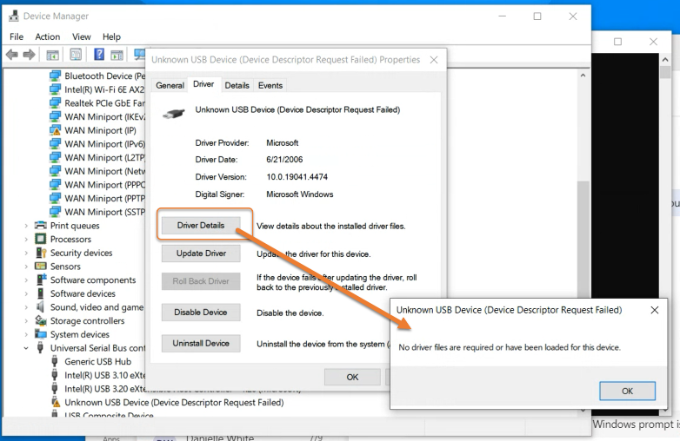The image size is (680, 441).
Task: Switch to the Details tab
Action: (x=237, y=86)
